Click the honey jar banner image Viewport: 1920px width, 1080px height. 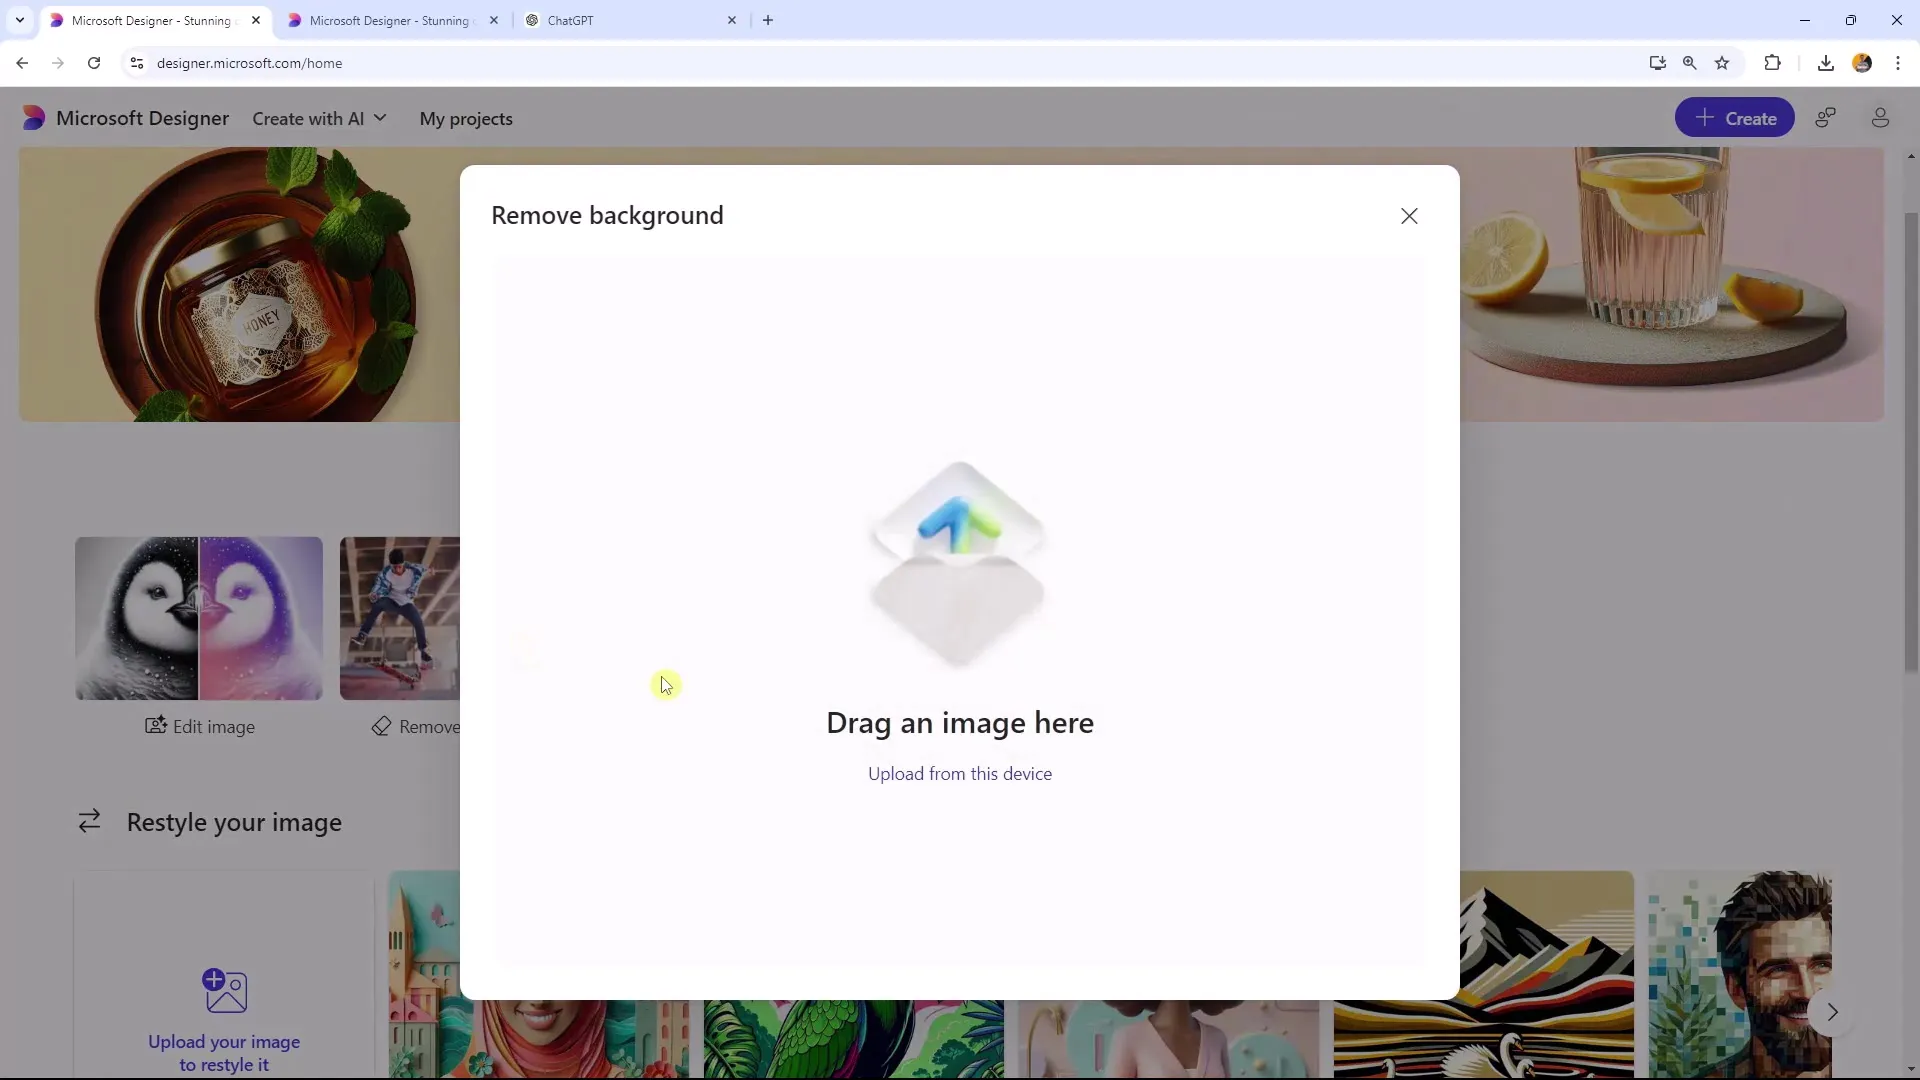(240, 284)
